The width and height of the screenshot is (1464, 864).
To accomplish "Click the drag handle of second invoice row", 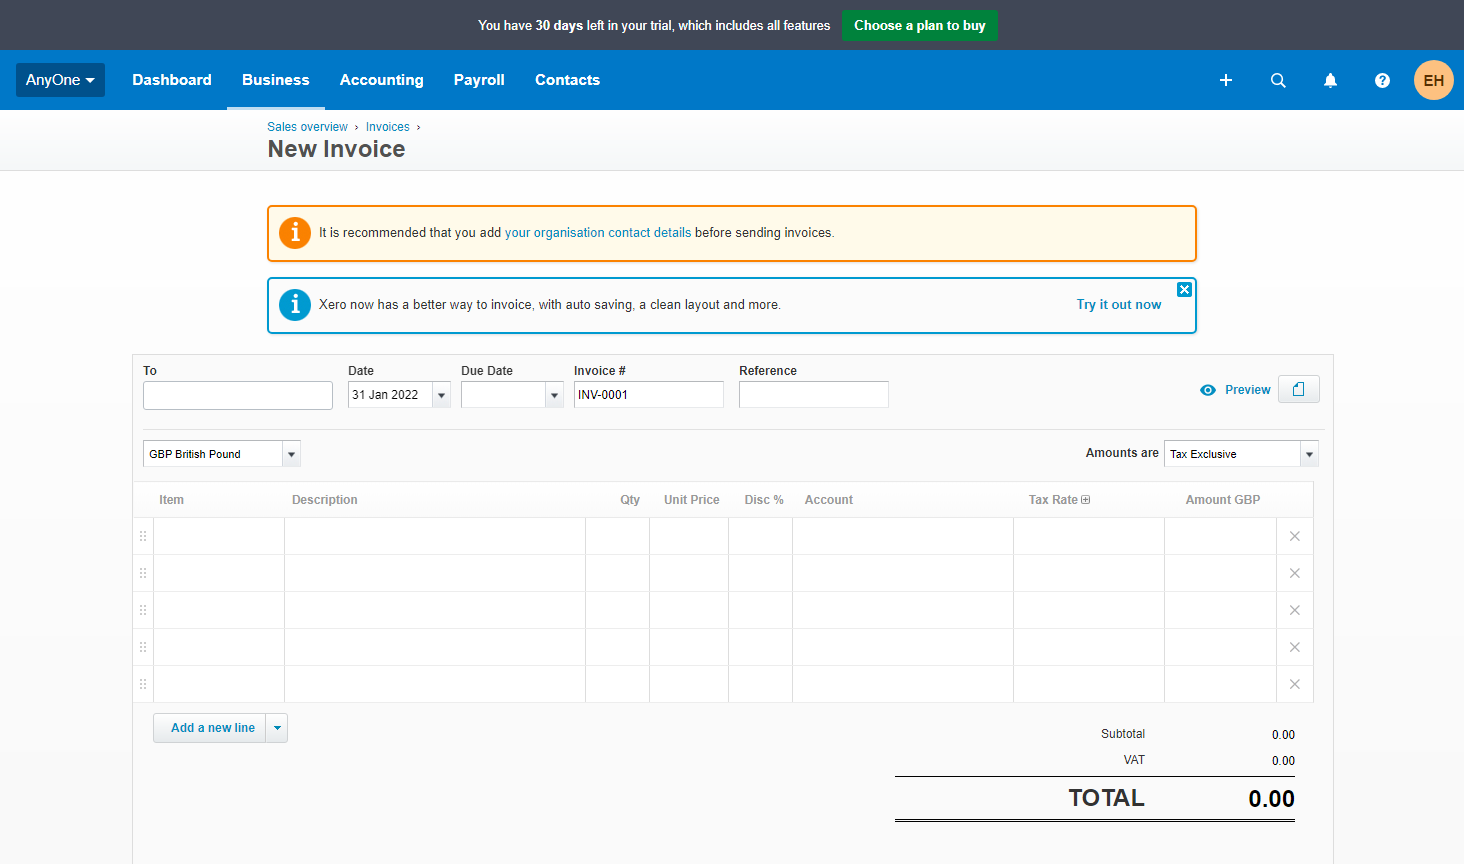I will click(x=143, y=573).
